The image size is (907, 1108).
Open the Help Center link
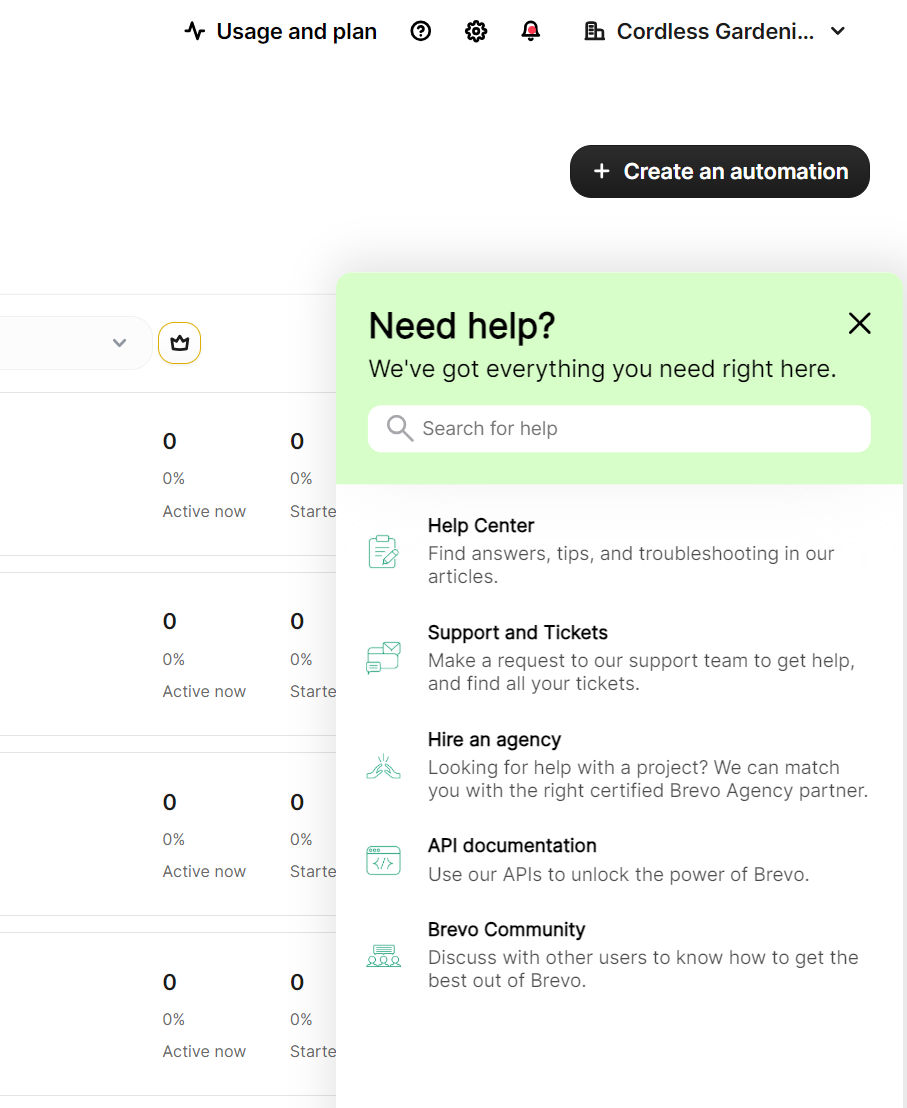(481, 525)
